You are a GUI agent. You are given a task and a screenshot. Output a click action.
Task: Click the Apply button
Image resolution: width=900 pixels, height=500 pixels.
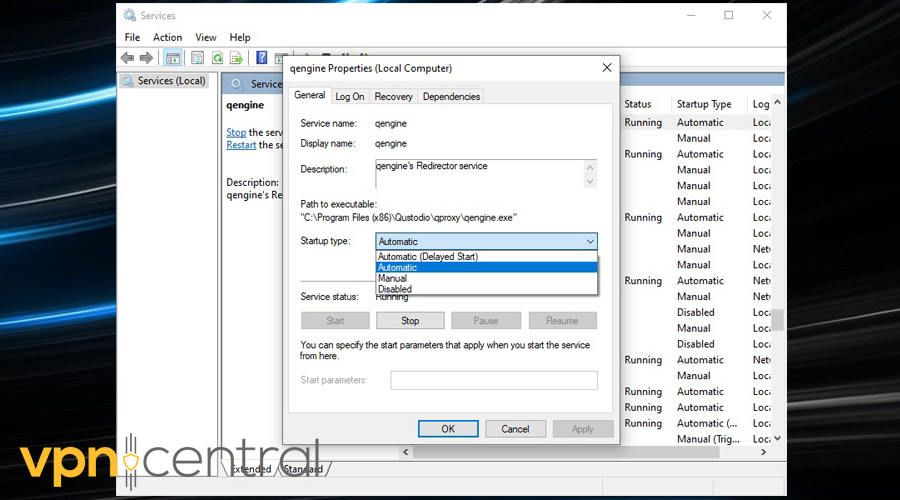(583, 429)
